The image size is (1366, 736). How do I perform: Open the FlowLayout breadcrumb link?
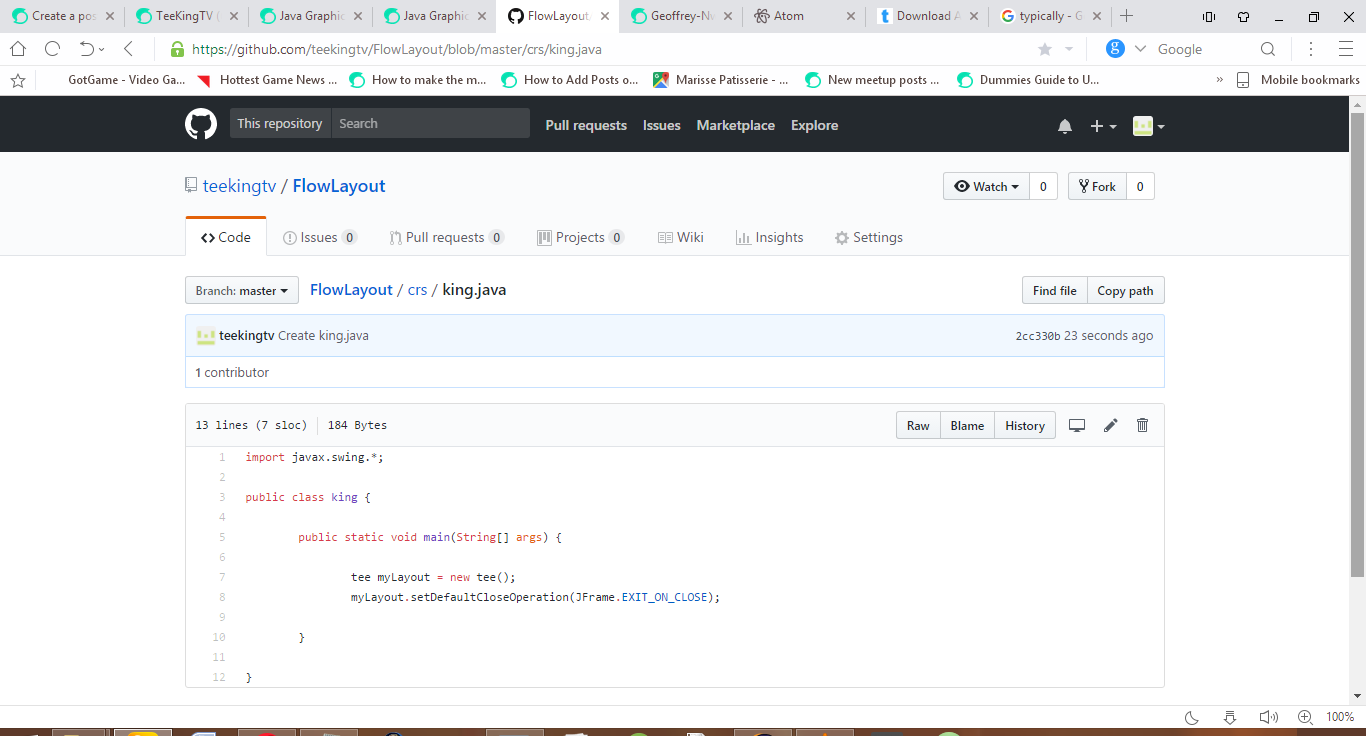351,290
